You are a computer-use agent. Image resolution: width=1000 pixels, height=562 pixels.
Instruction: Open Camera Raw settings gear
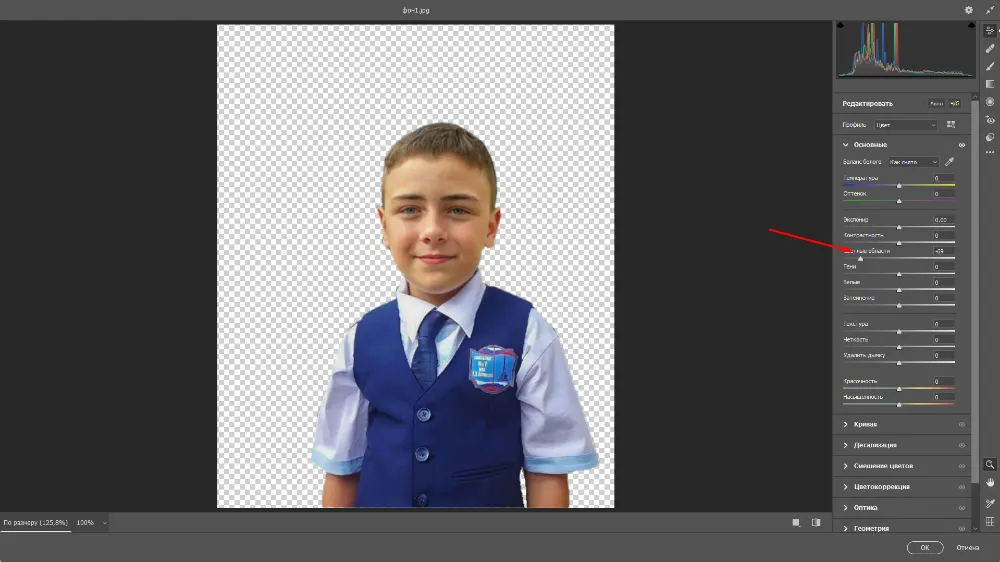(968, 9)
